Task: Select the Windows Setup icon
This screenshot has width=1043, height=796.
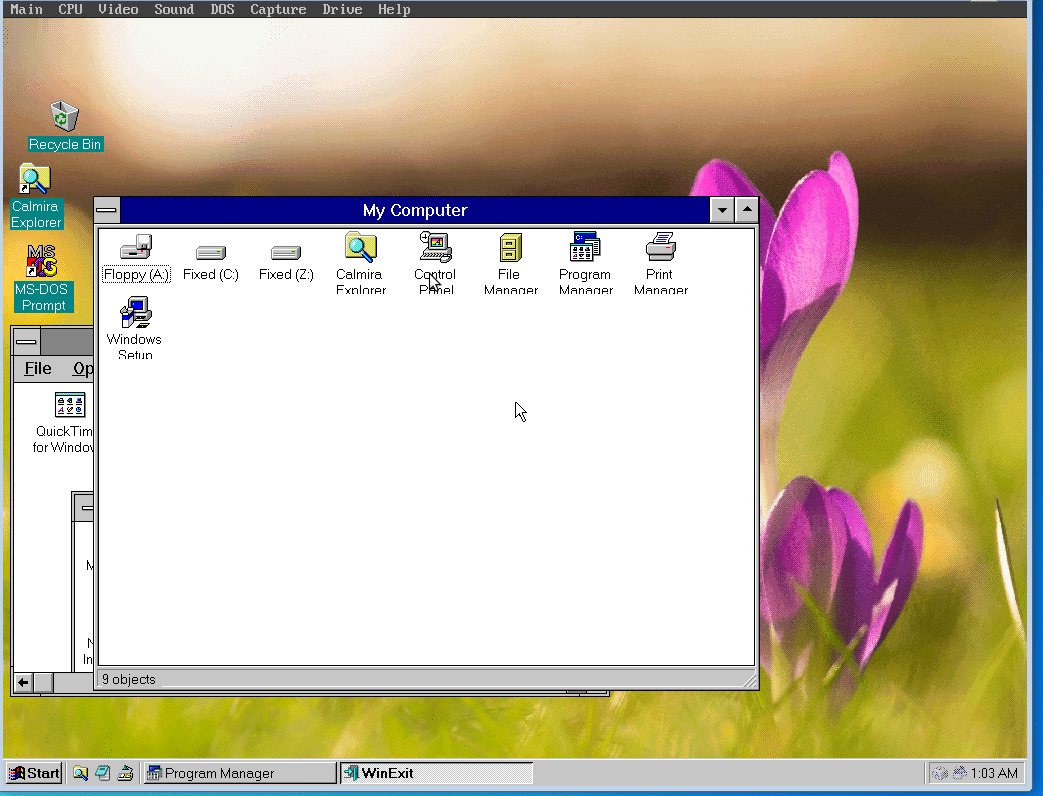Action: click(136, 312)
